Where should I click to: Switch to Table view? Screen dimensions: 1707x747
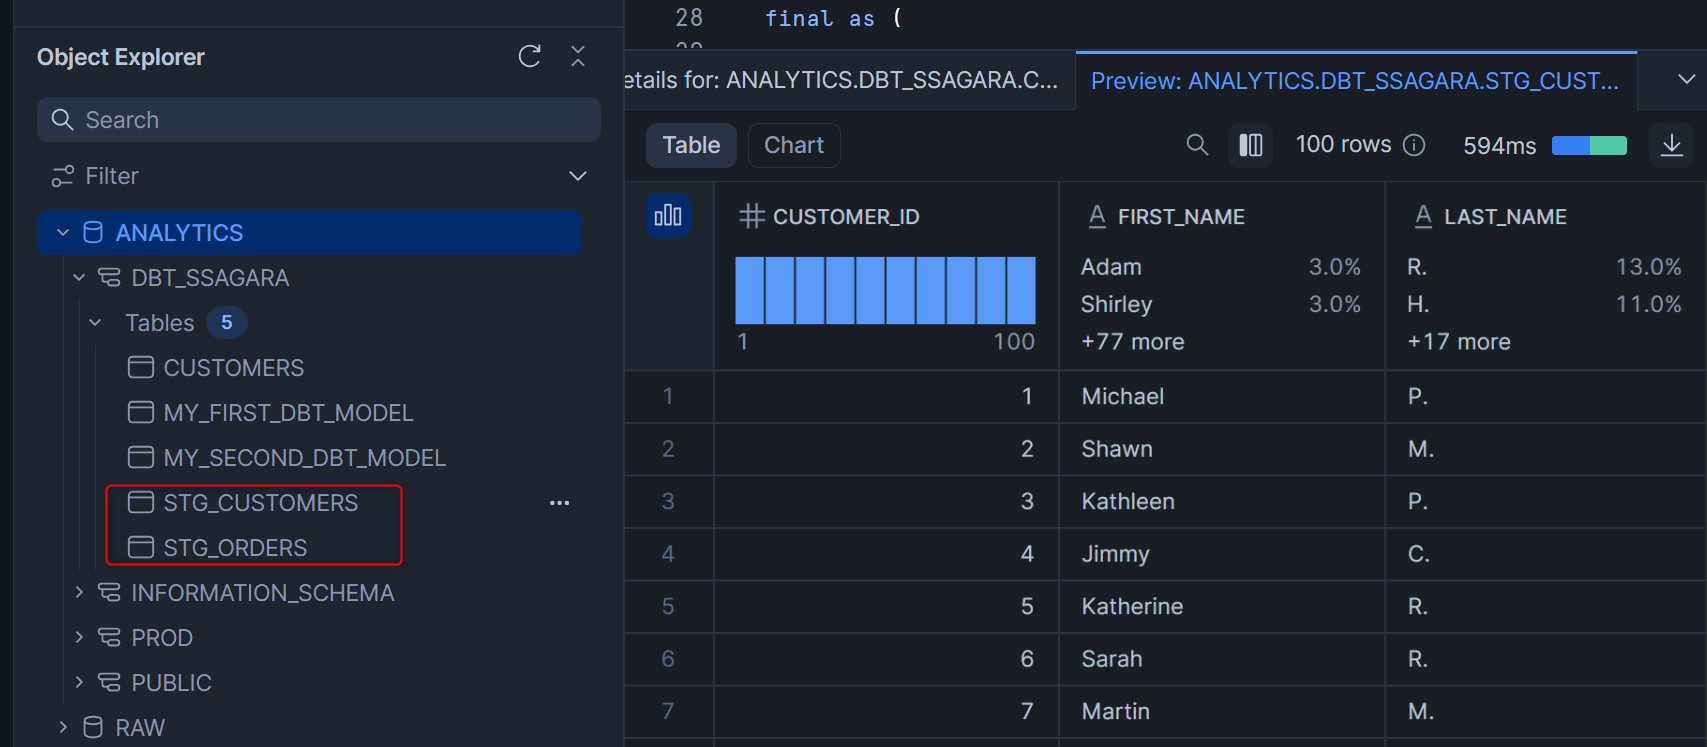click(x=691, y=145)
